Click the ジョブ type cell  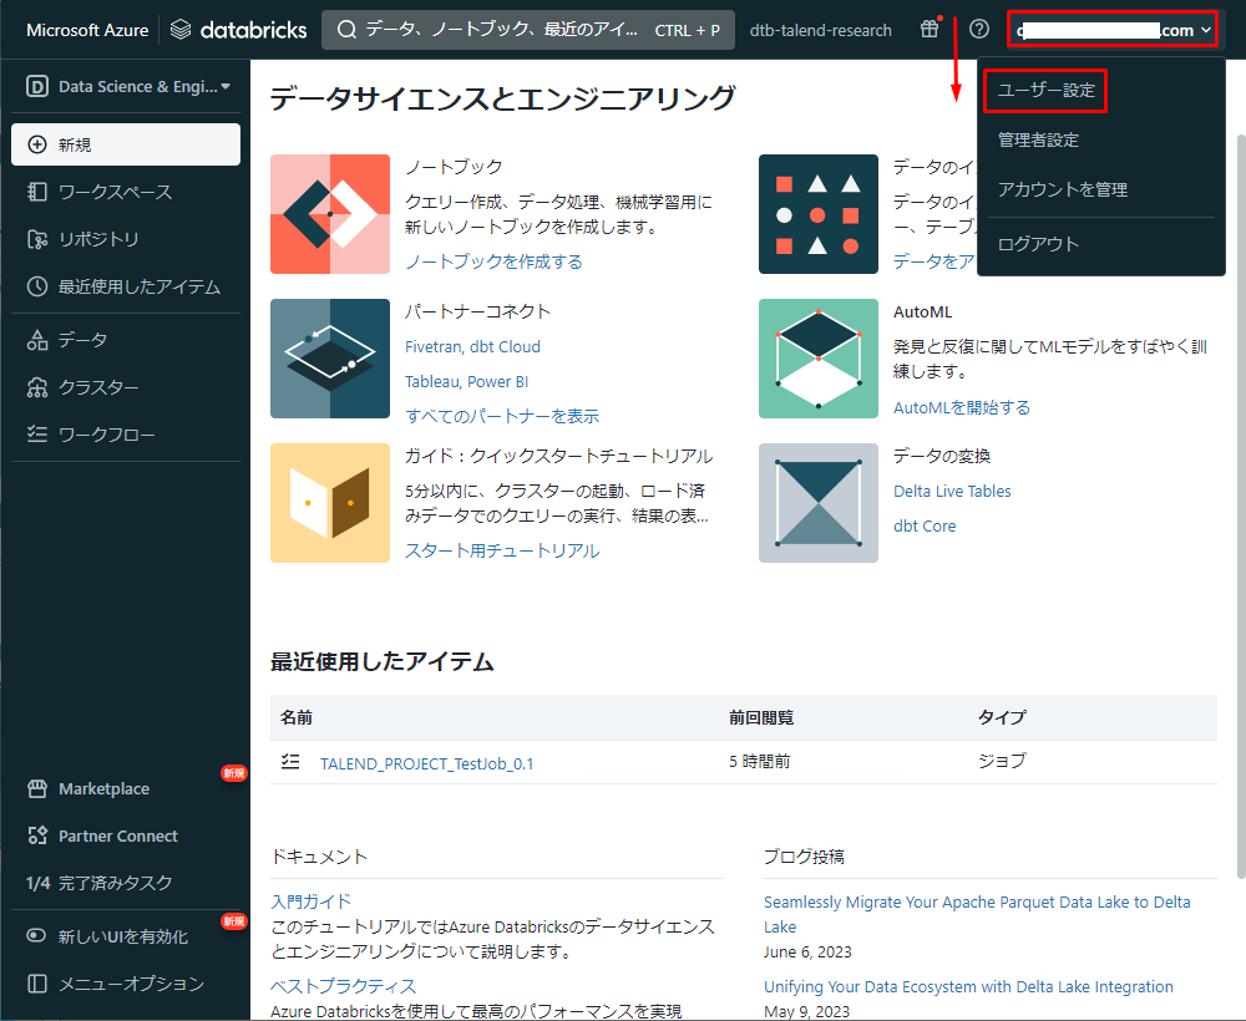point(1002,761)
